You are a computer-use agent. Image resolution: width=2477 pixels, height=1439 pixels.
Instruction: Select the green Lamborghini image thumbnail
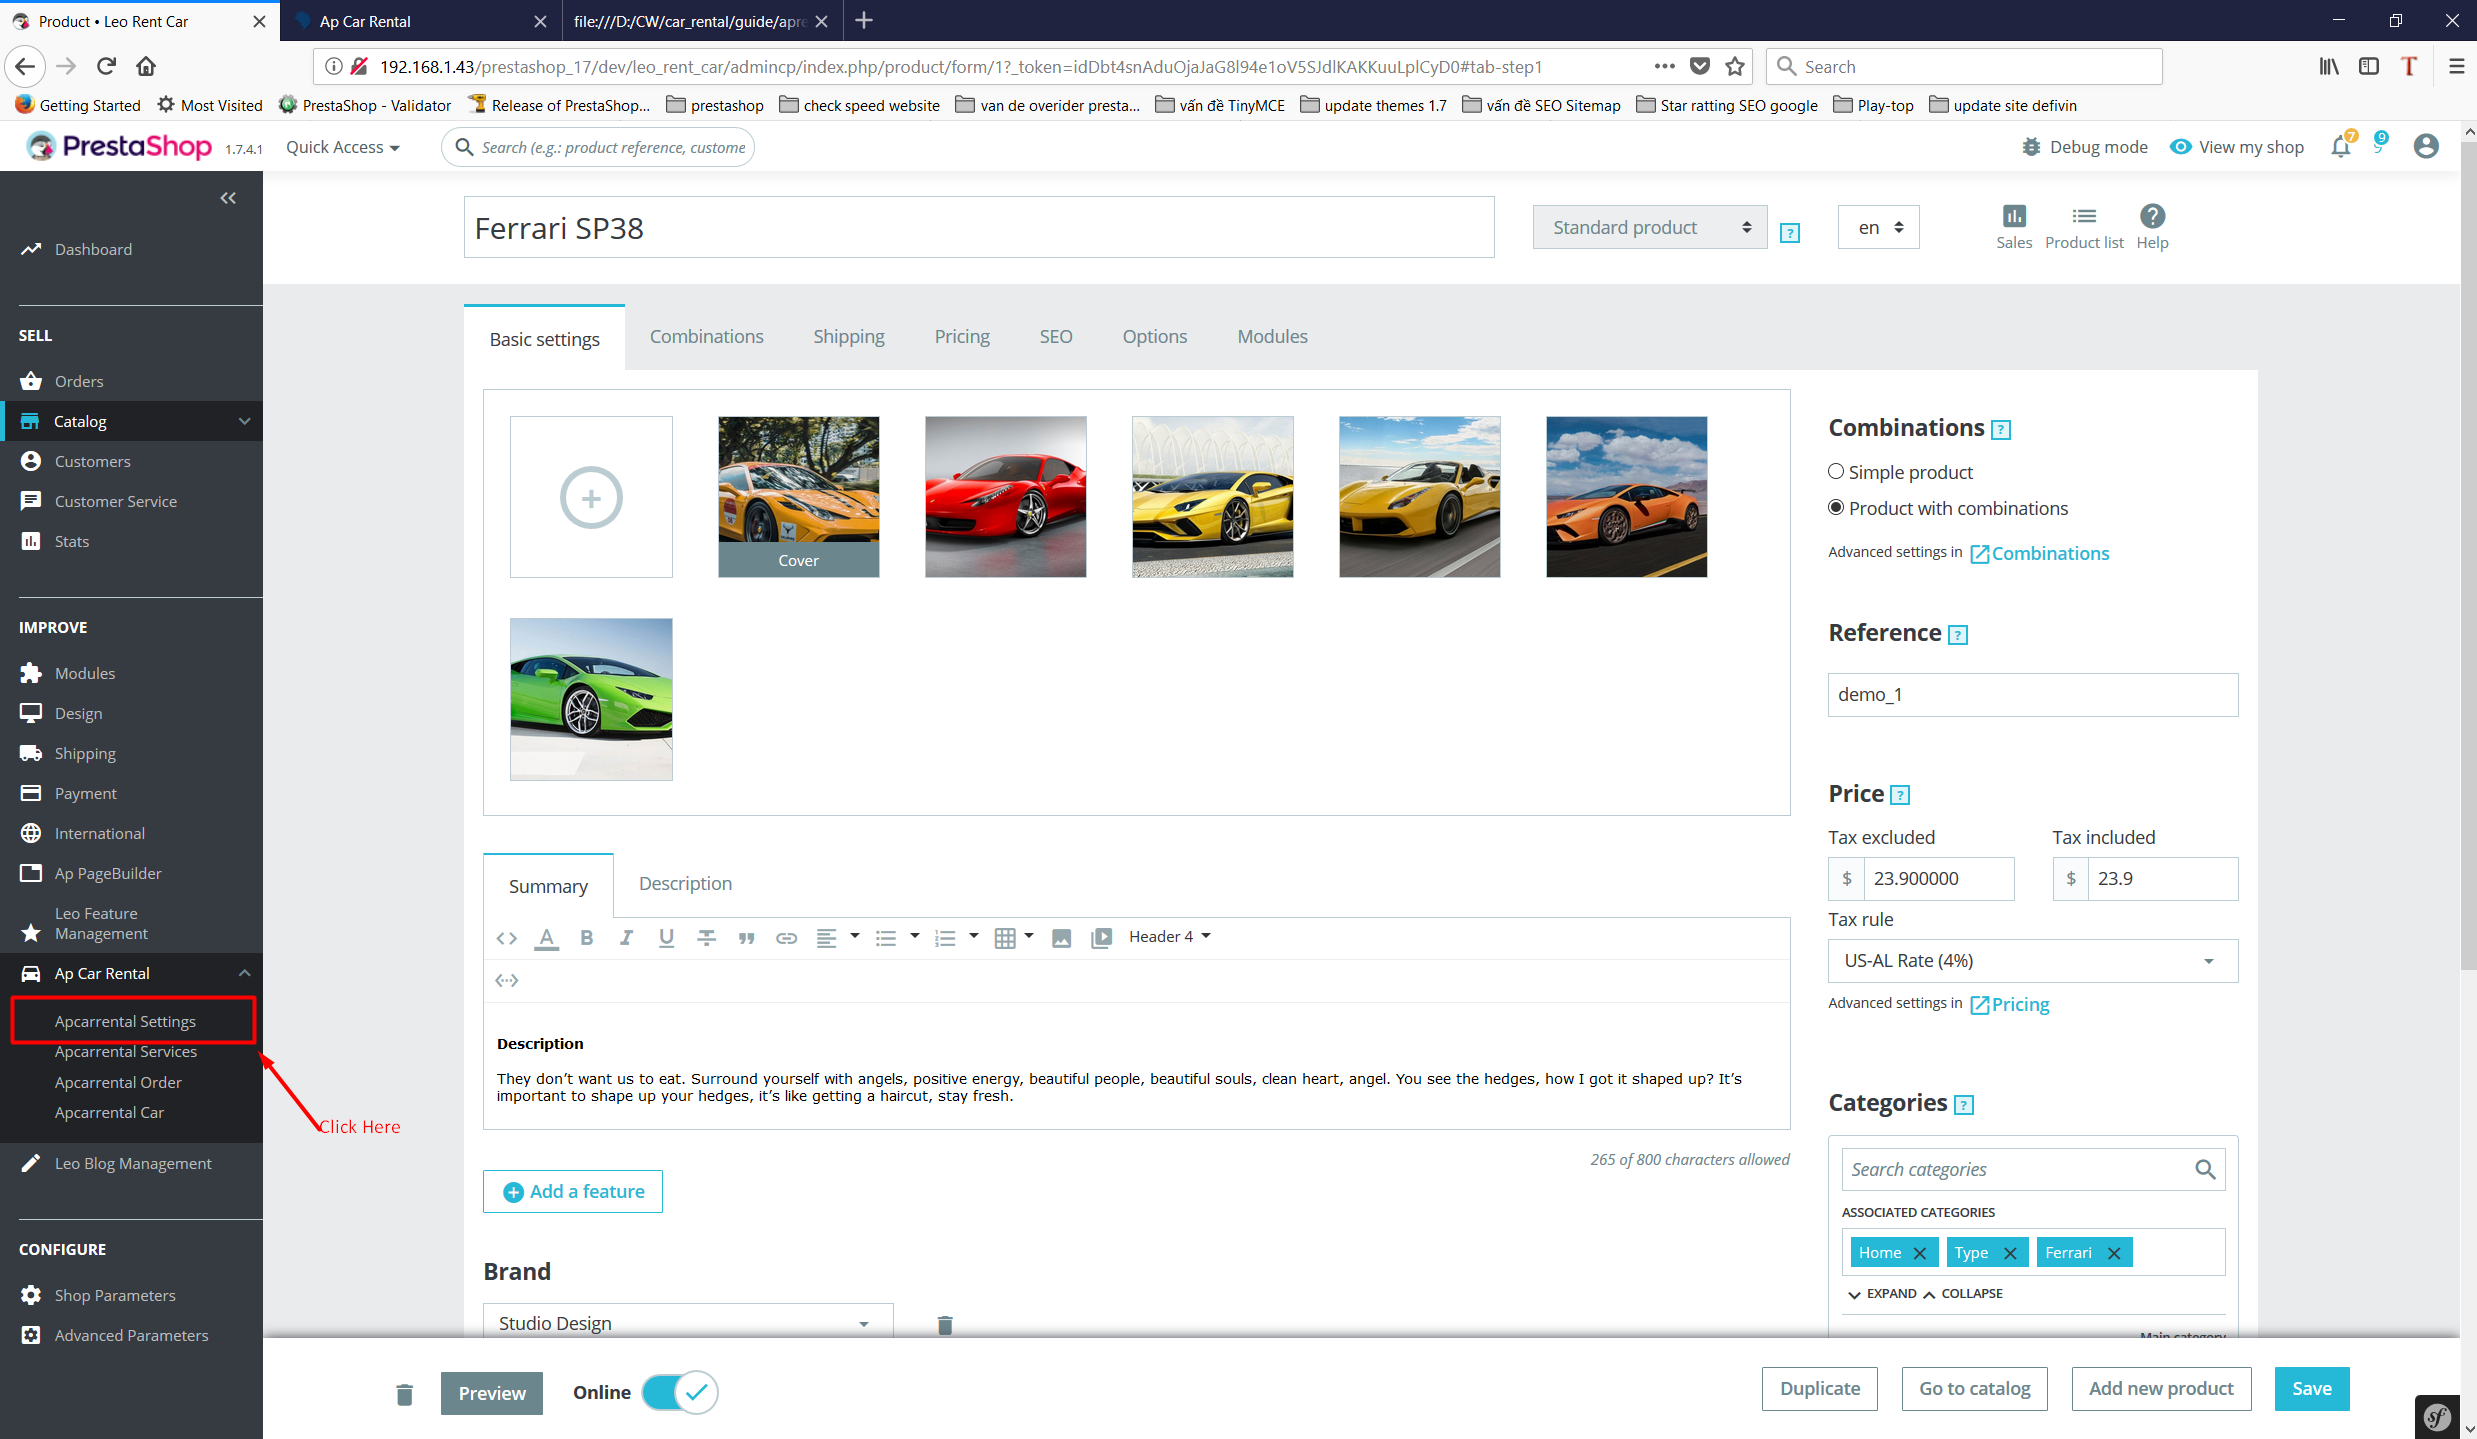click(x=591, y=699)
